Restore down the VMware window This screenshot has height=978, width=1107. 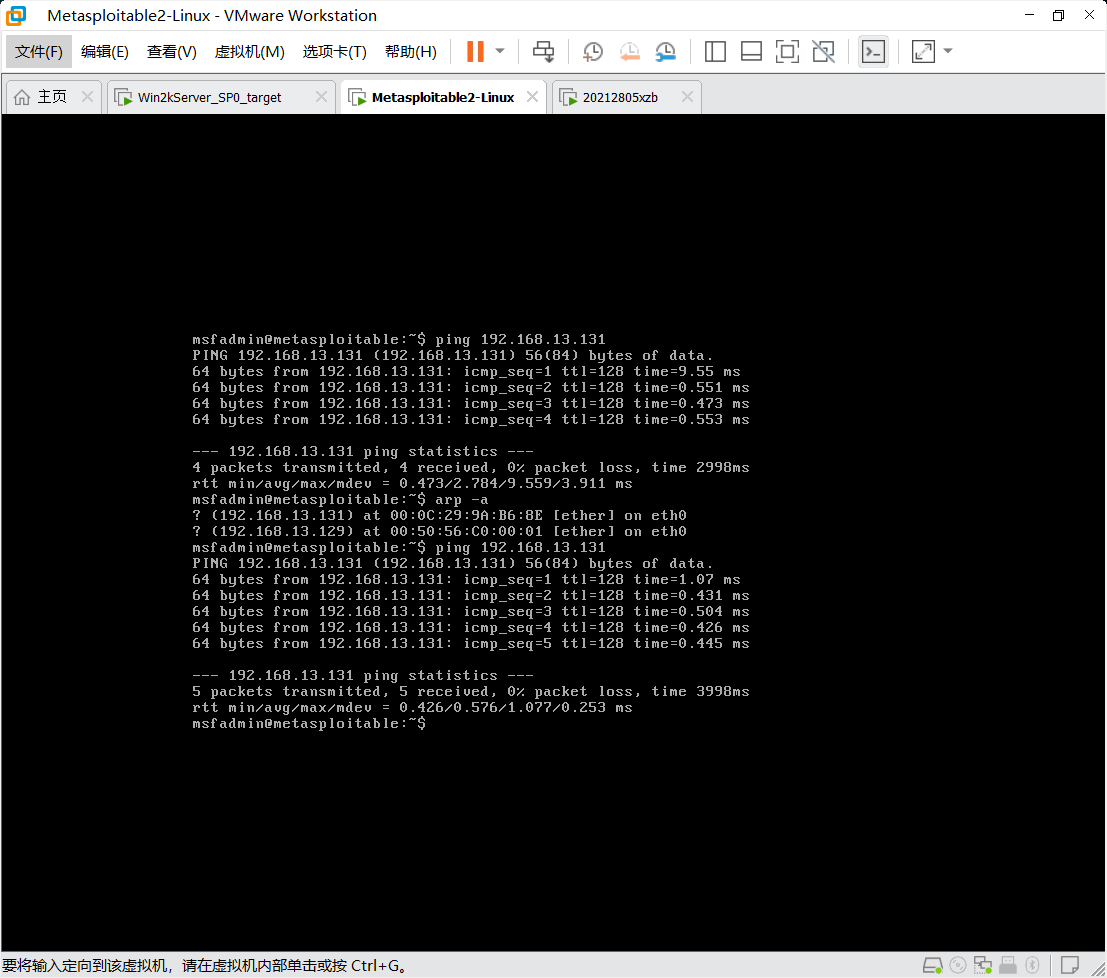[x=1058, y=16]
